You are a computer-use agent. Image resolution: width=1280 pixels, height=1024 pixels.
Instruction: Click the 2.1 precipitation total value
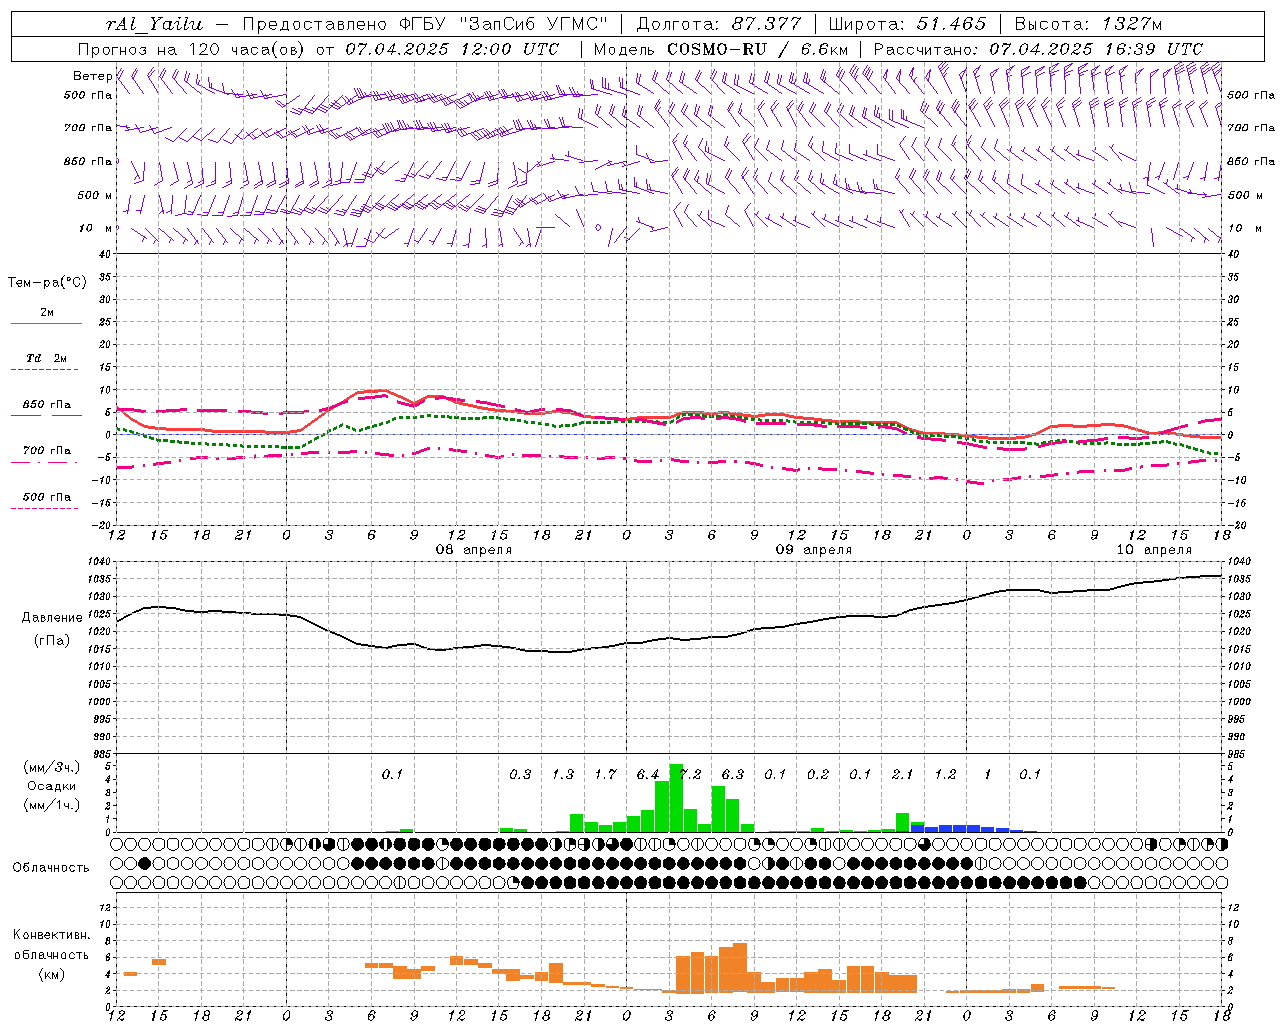903,774
